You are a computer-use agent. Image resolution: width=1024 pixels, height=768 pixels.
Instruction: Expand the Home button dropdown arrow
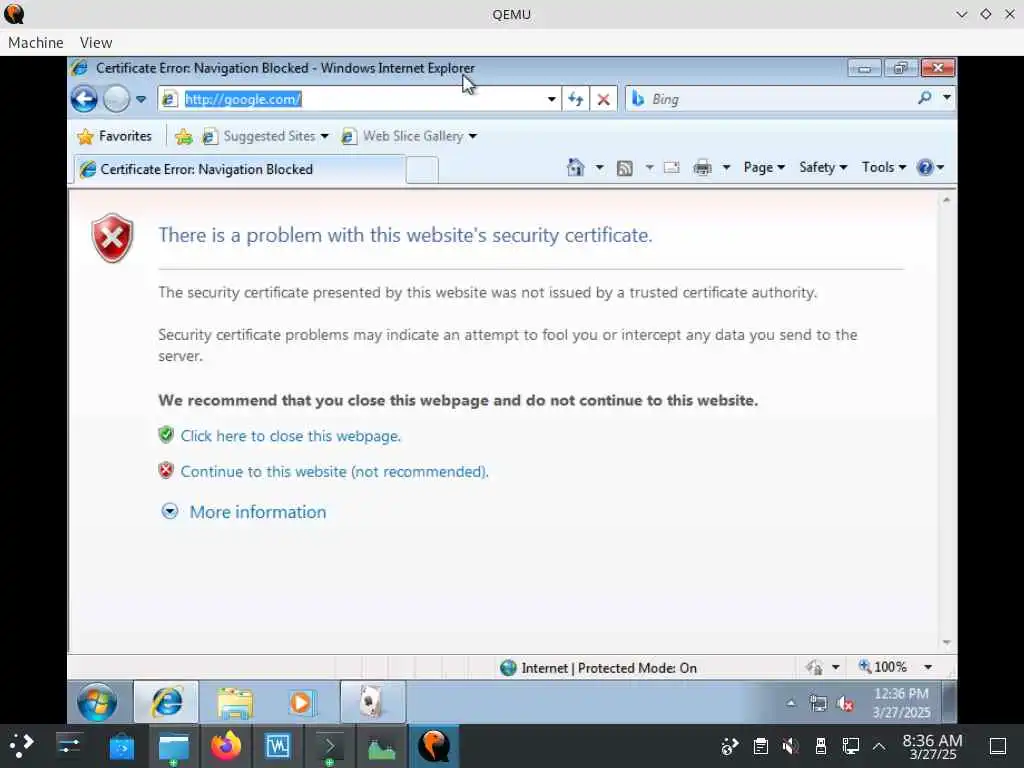[x=599, y=168]
